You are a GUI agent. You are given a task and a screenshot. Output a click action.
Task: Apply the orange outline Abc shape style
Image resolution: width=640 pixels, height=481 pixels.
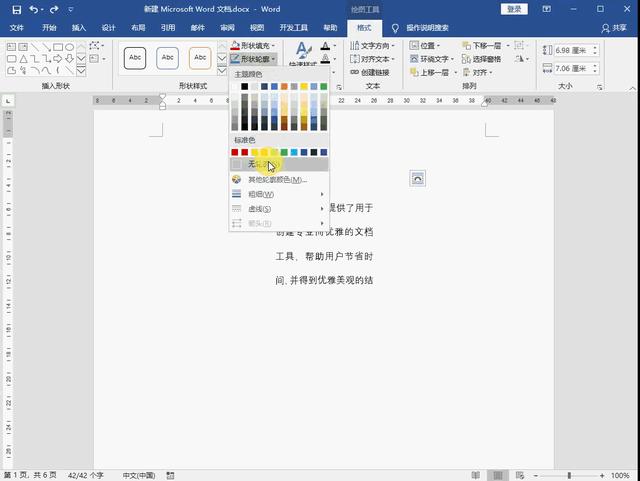pos(200,58)
